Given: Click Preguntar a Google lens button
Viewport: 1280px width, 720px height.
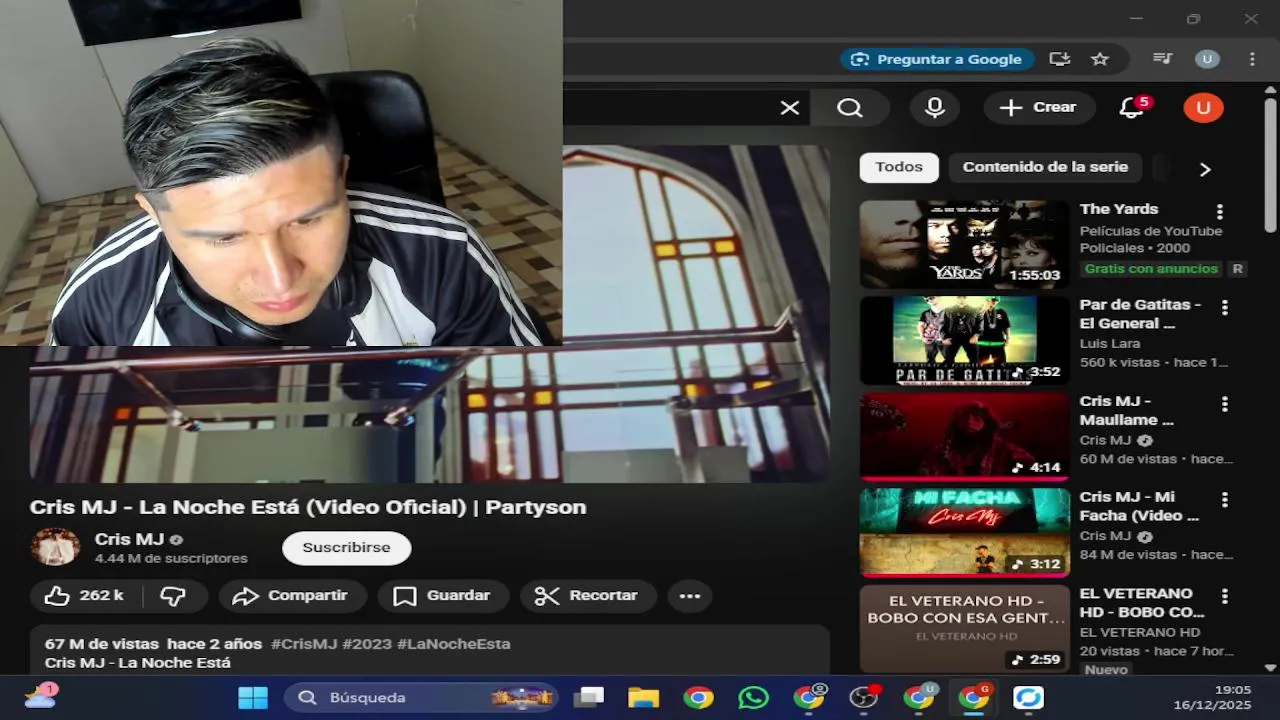Looking at the screenshot, I should click(x=937, y=59).
